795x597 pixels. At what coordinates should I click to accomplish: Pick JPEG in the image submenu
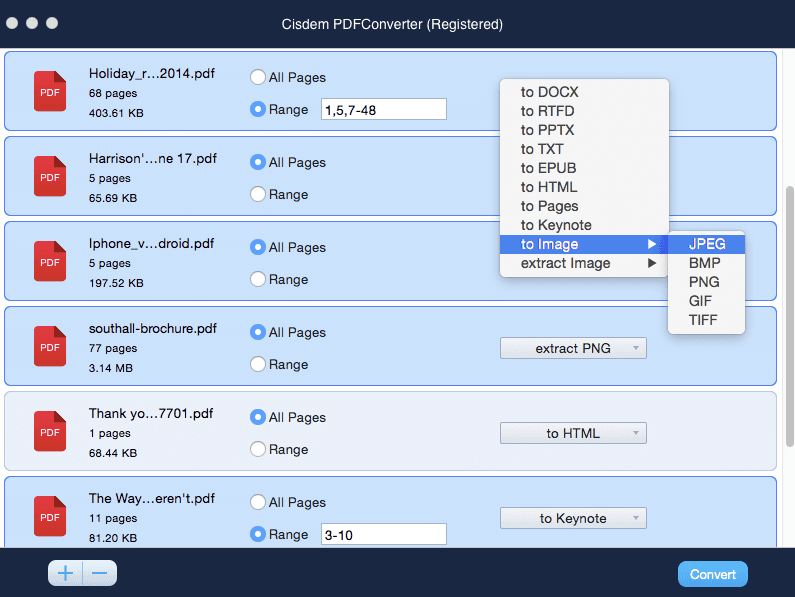click(x=706, y=244)
